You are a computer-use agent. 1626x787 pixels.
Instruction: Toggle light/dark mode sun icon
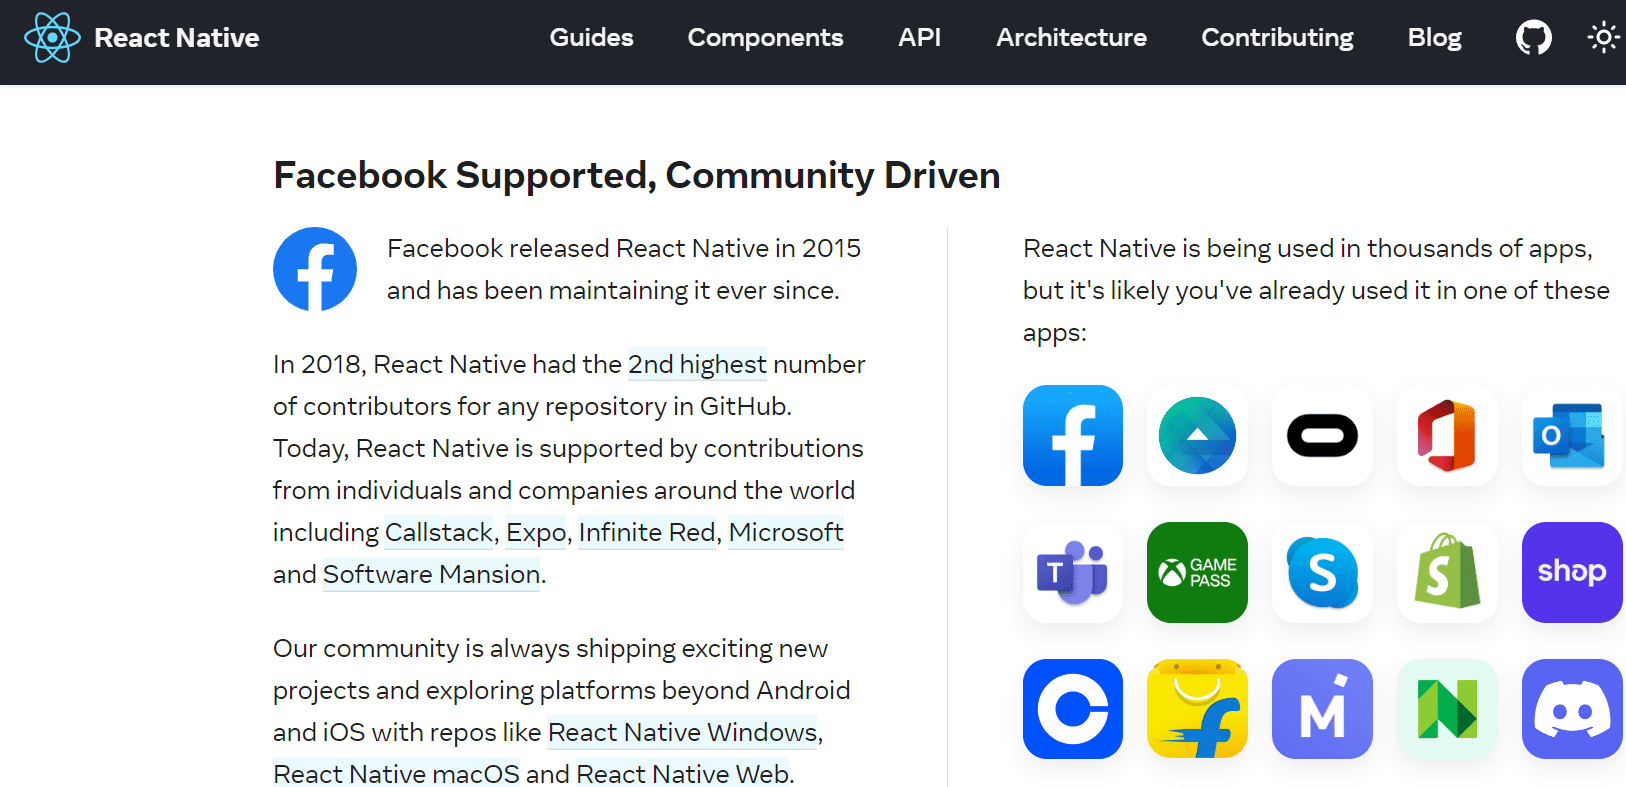(x=1603, y=38)
